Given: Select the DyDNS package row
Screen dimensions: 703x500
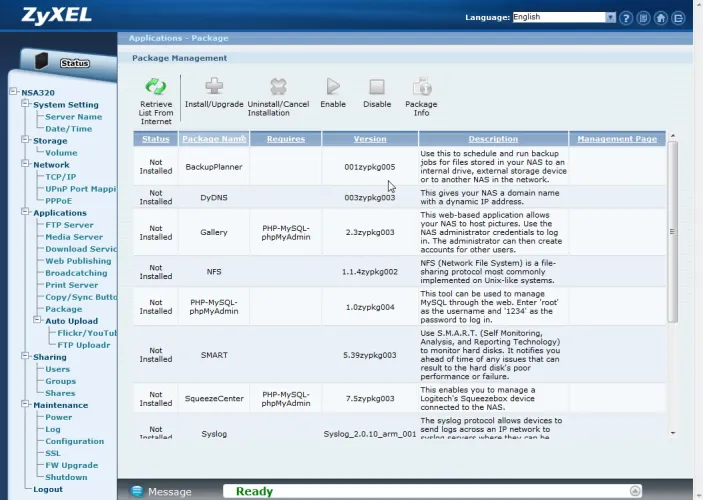Looking at the screenshot, I should (399, 197).
